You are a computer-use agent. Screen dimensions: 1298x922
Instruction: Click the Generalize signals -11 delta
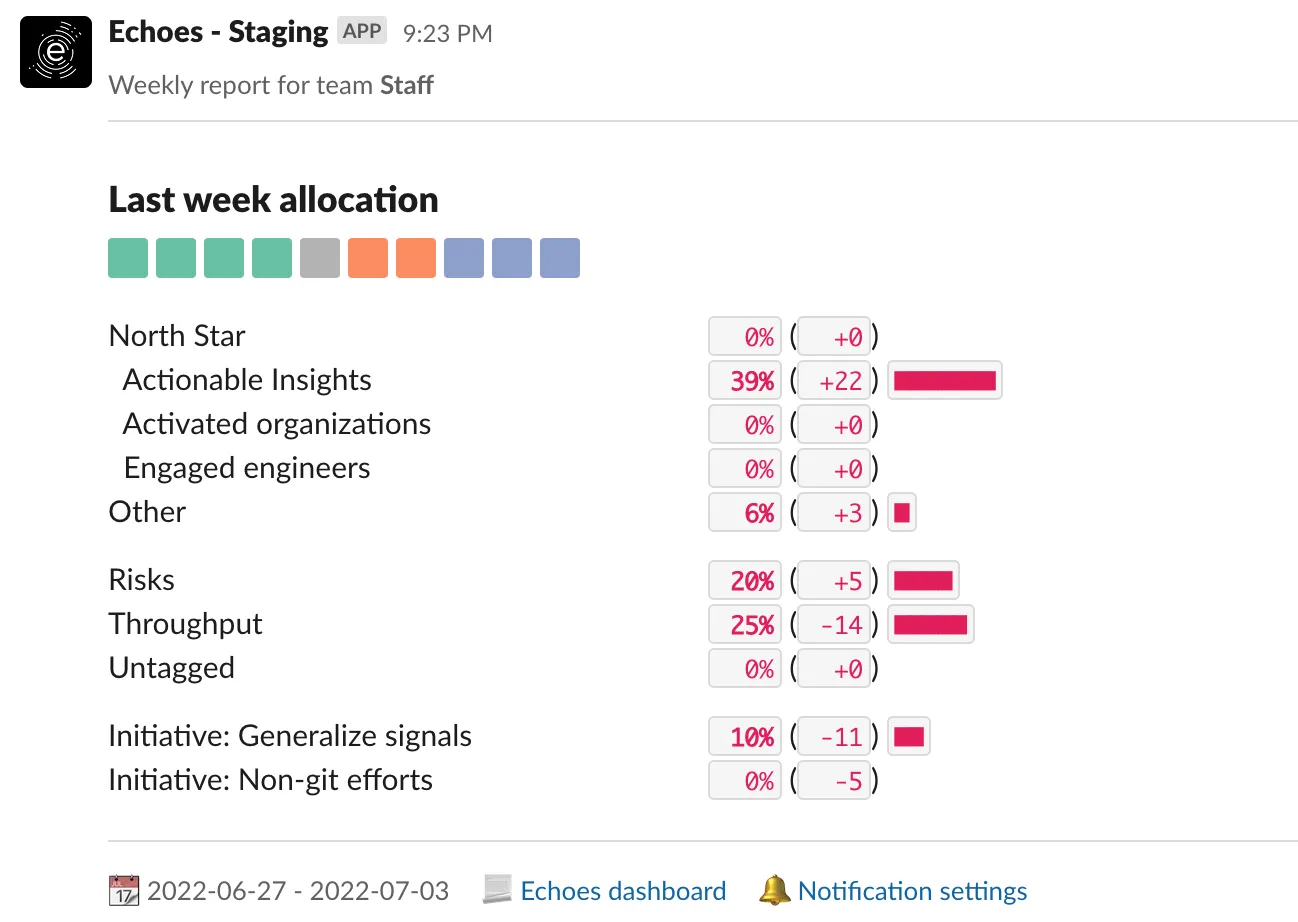(835, 737)
